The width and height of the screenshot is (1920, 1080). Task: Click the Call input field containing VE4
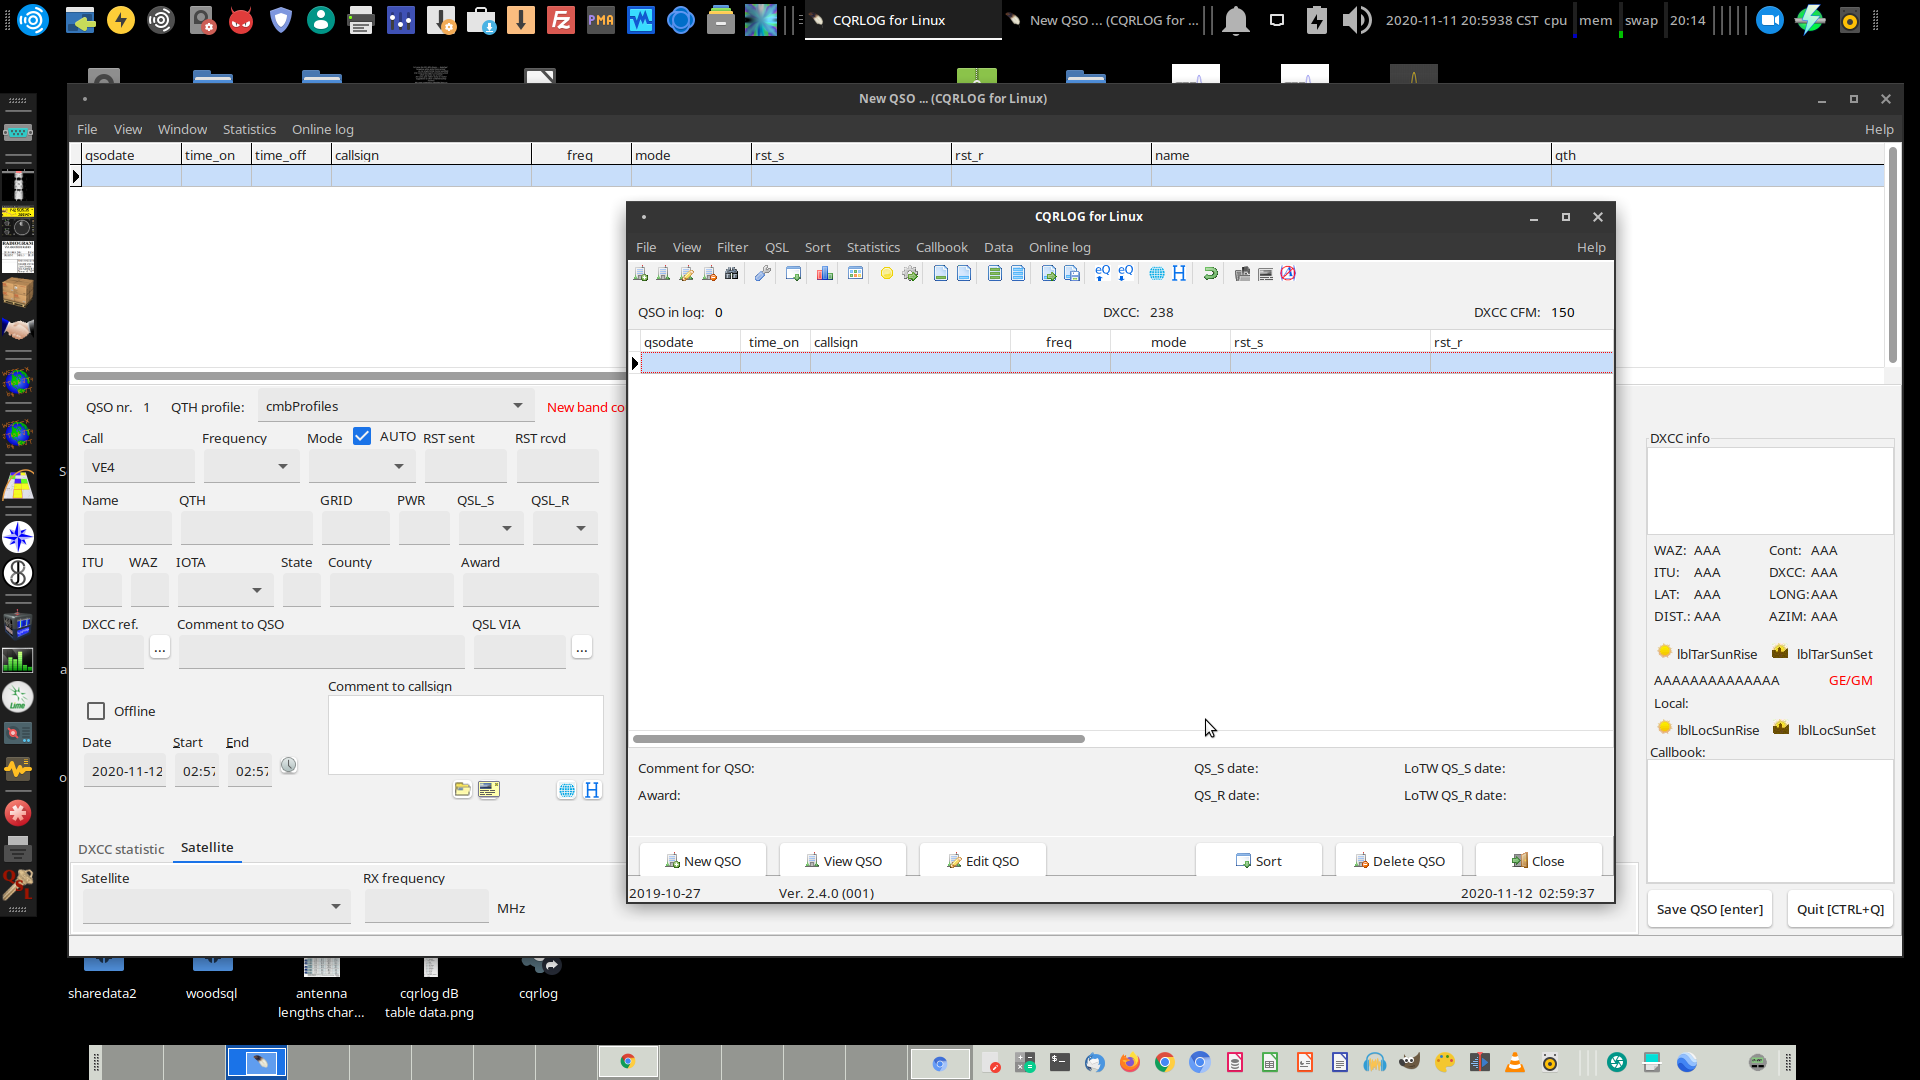tap(139, 467)
